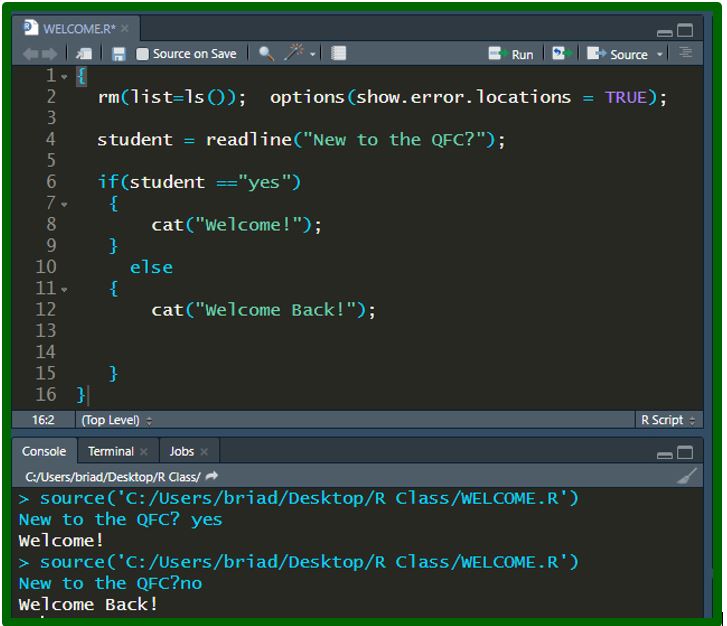This screenshot has width=727, height=626.
Task: Click the code tools magic wand
Action: click(x=295, y=54)
